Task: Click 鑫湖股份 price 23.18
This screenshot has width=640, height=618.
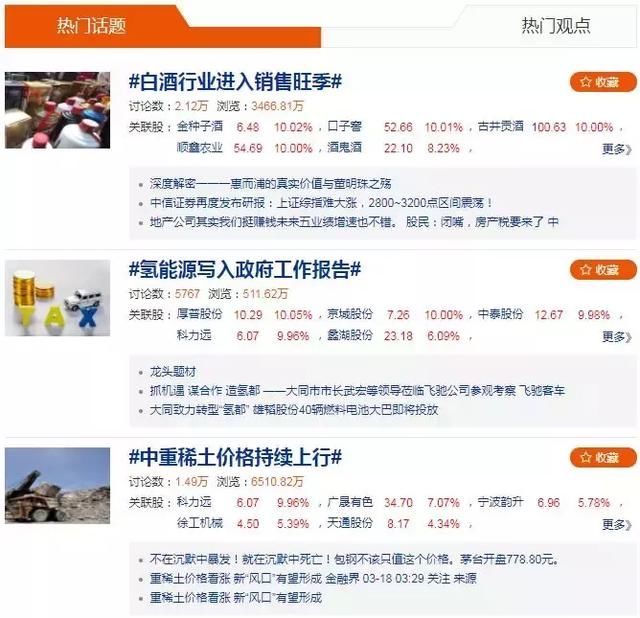Action: pyautogui.click(x=398, y=336)
